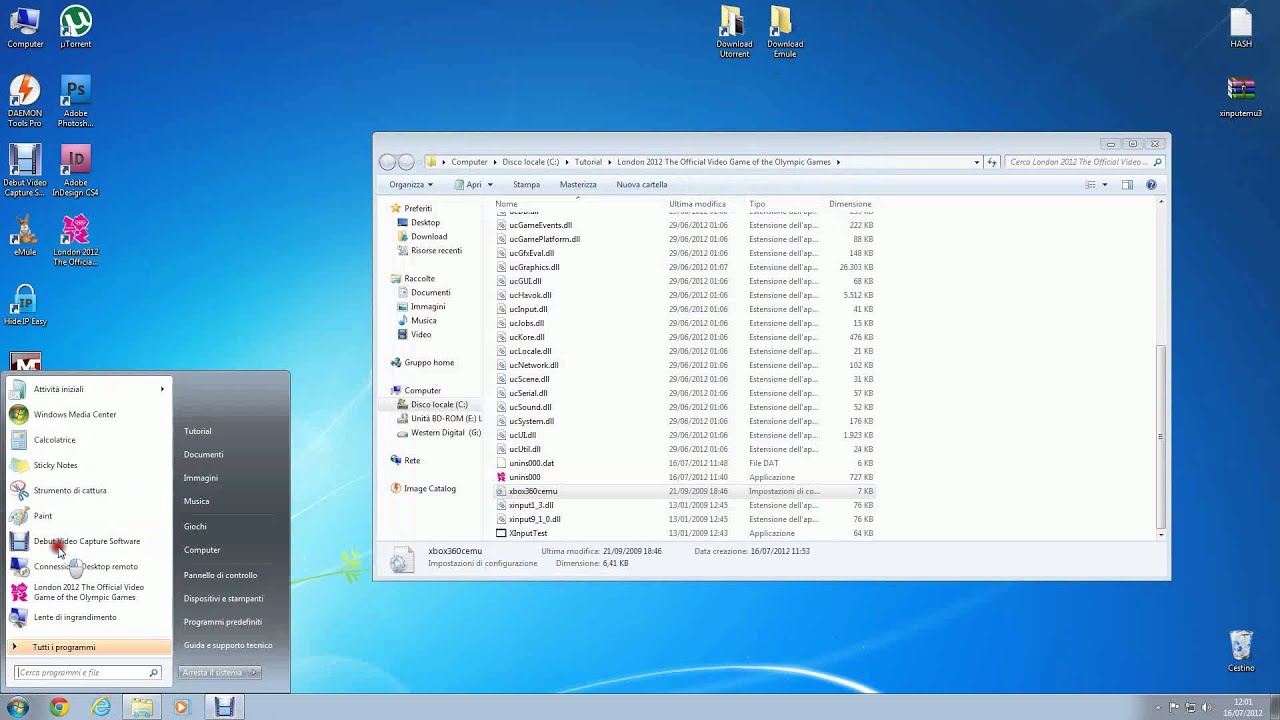Select Download Emule folder on desktop

point(785,31)
